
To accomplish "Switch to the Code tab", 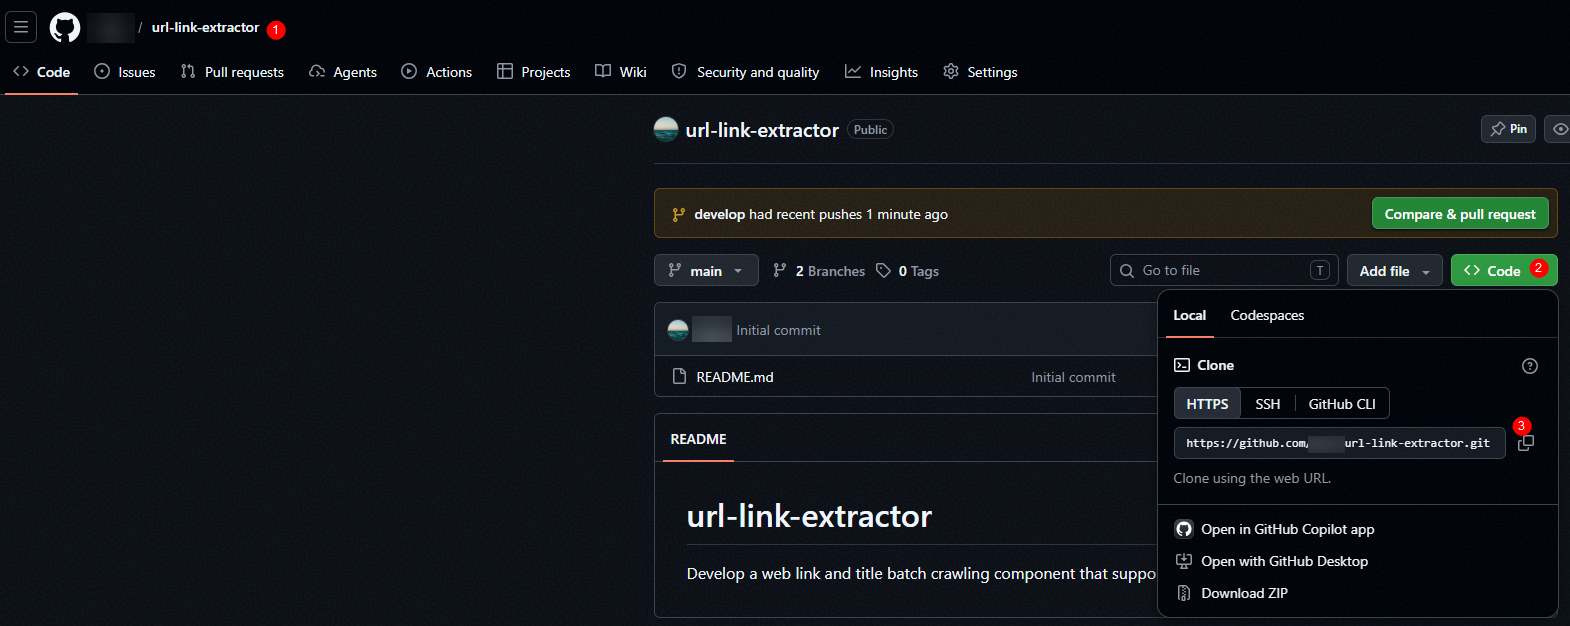I will pyautogui.click(x=42, y=72).
